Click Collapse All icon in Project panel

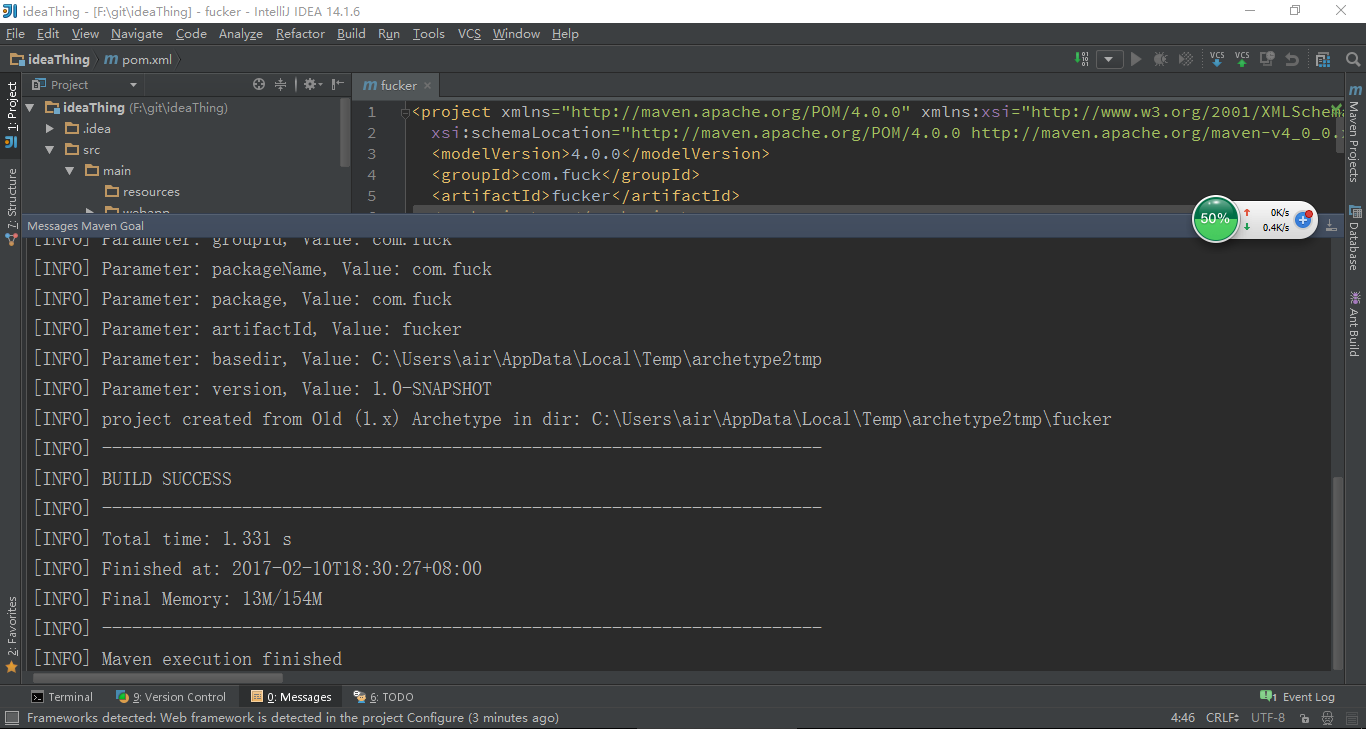tap(281, 85)
